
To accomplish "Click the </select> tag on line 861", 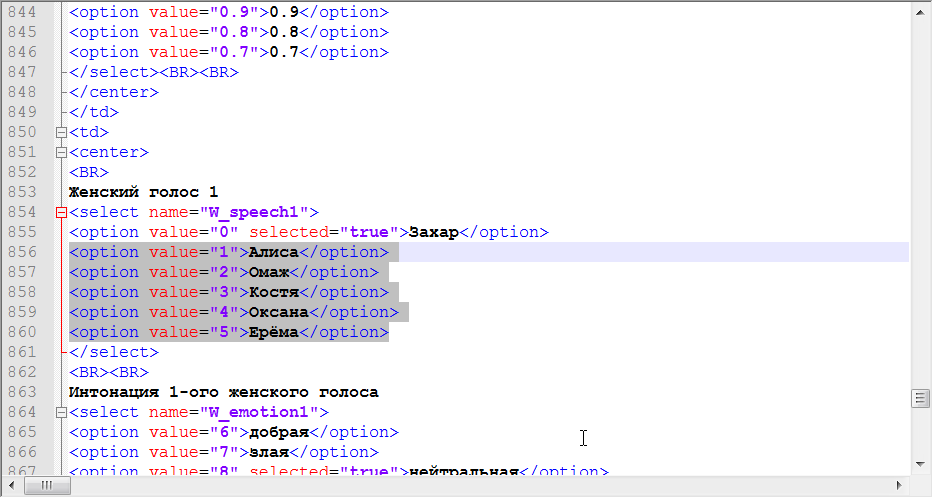I will (x=114, y=352).
